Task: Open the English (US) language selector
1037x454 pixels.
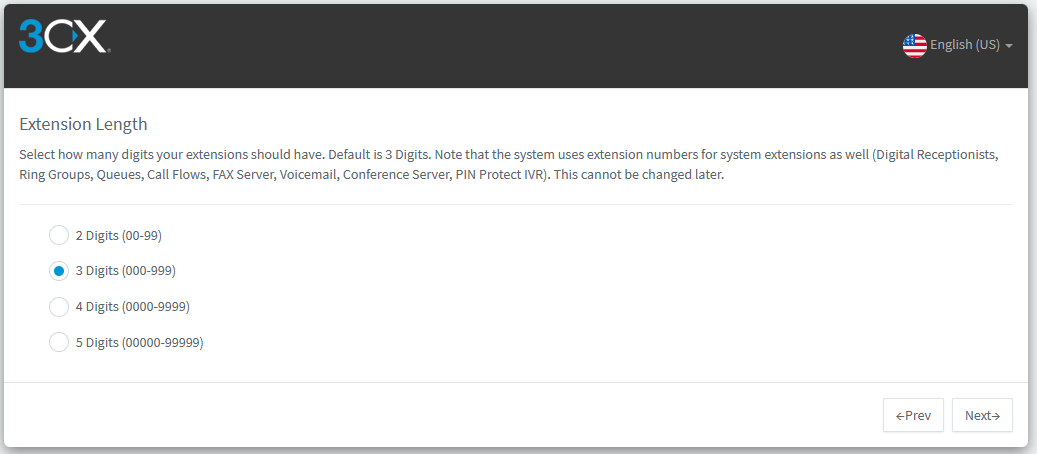Action: click(958, 46)
